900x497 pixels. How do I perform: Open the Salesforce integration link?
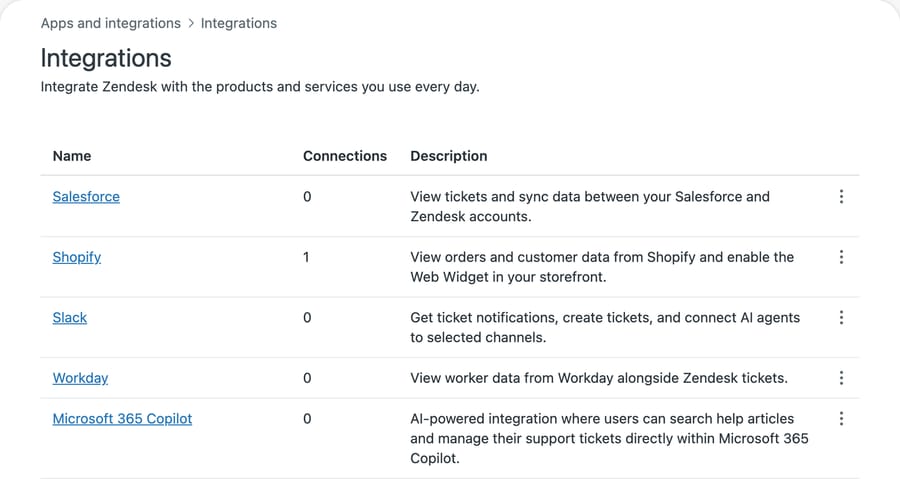tap(86, 197)
